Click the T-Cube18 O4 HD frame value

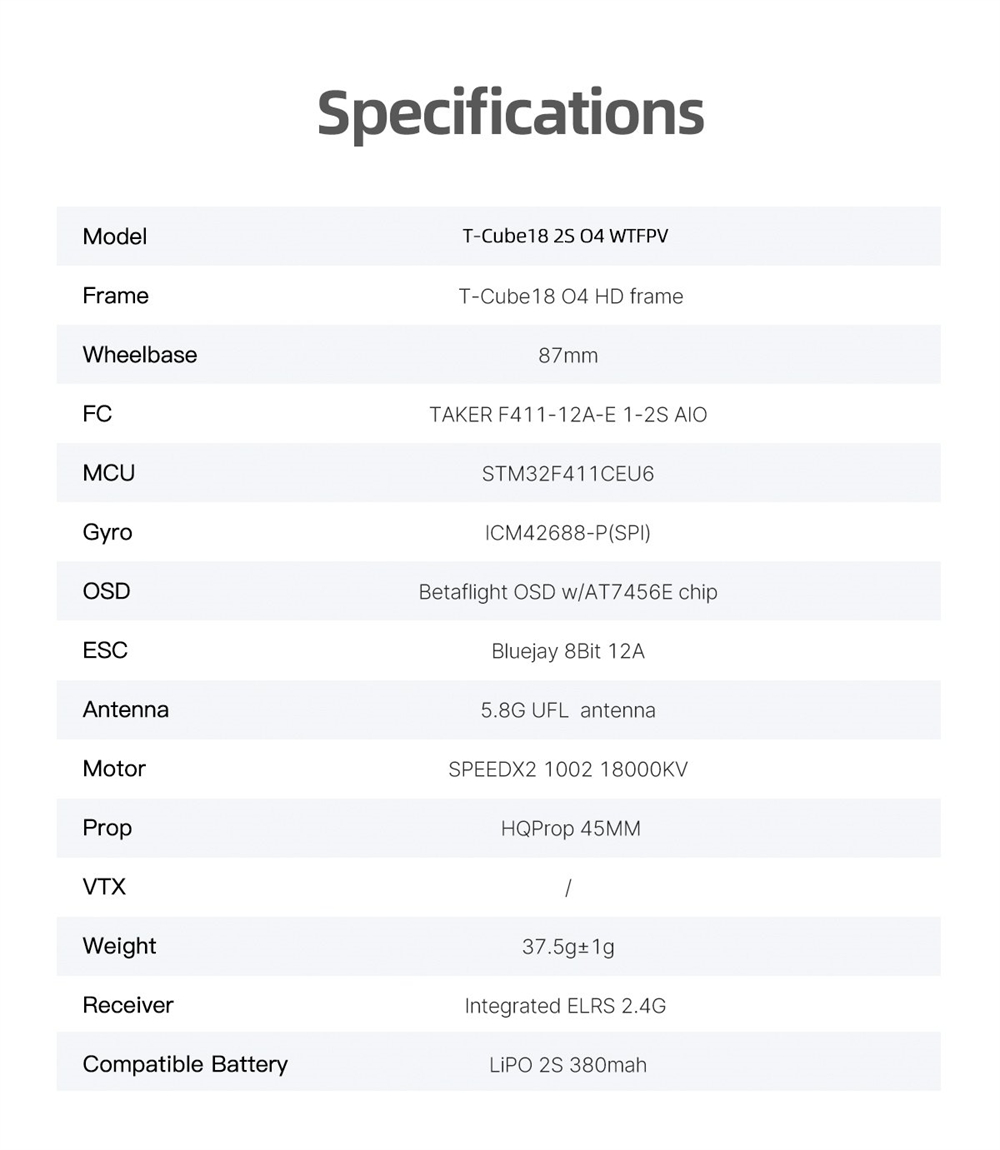click(x=570, y=296)
